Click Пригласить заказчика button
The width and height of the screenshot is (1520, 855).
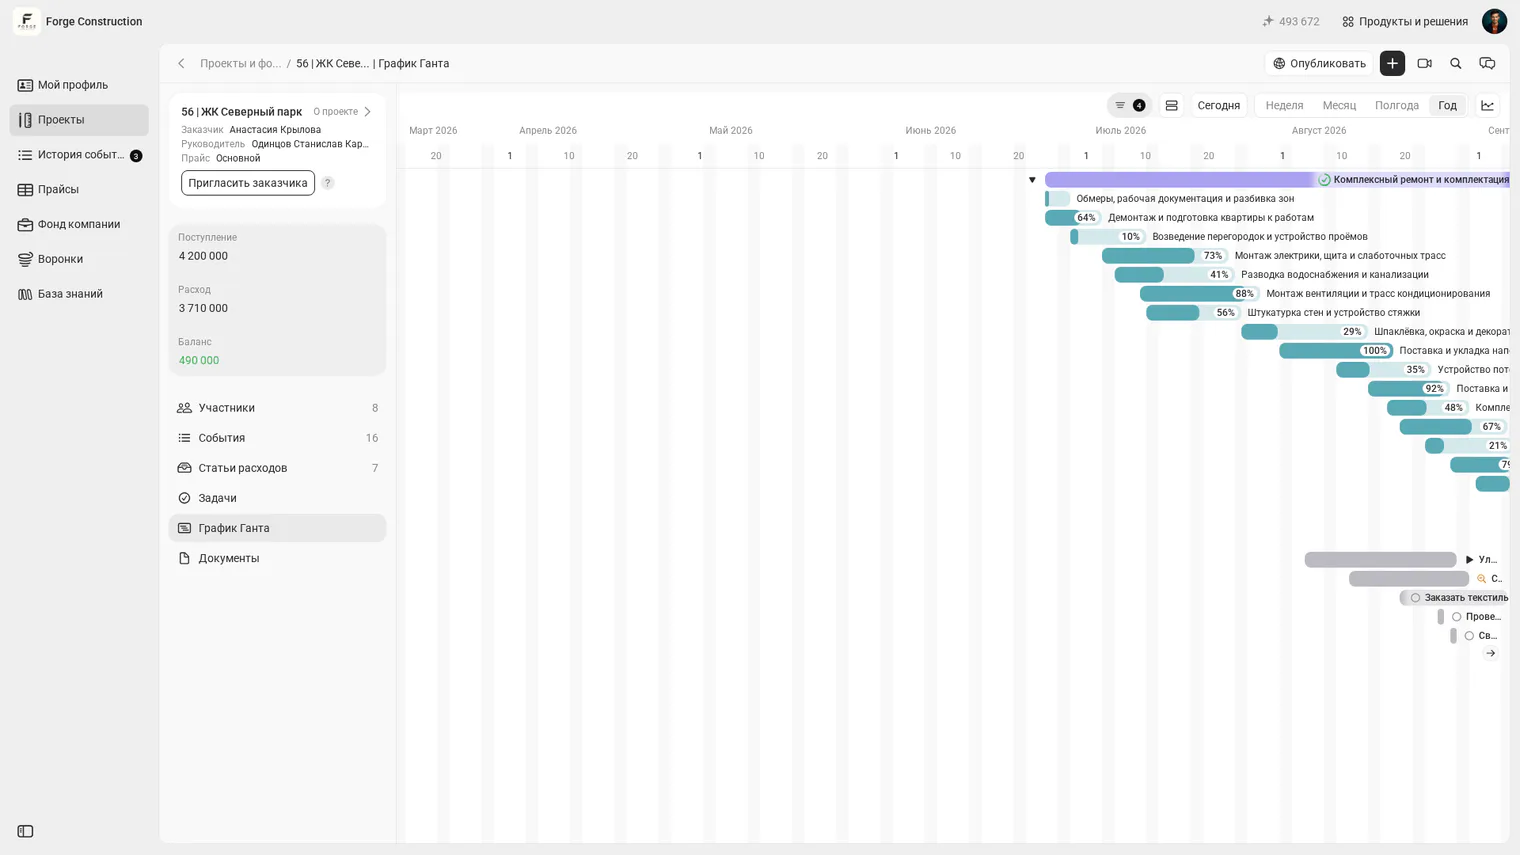click(248, 183)
